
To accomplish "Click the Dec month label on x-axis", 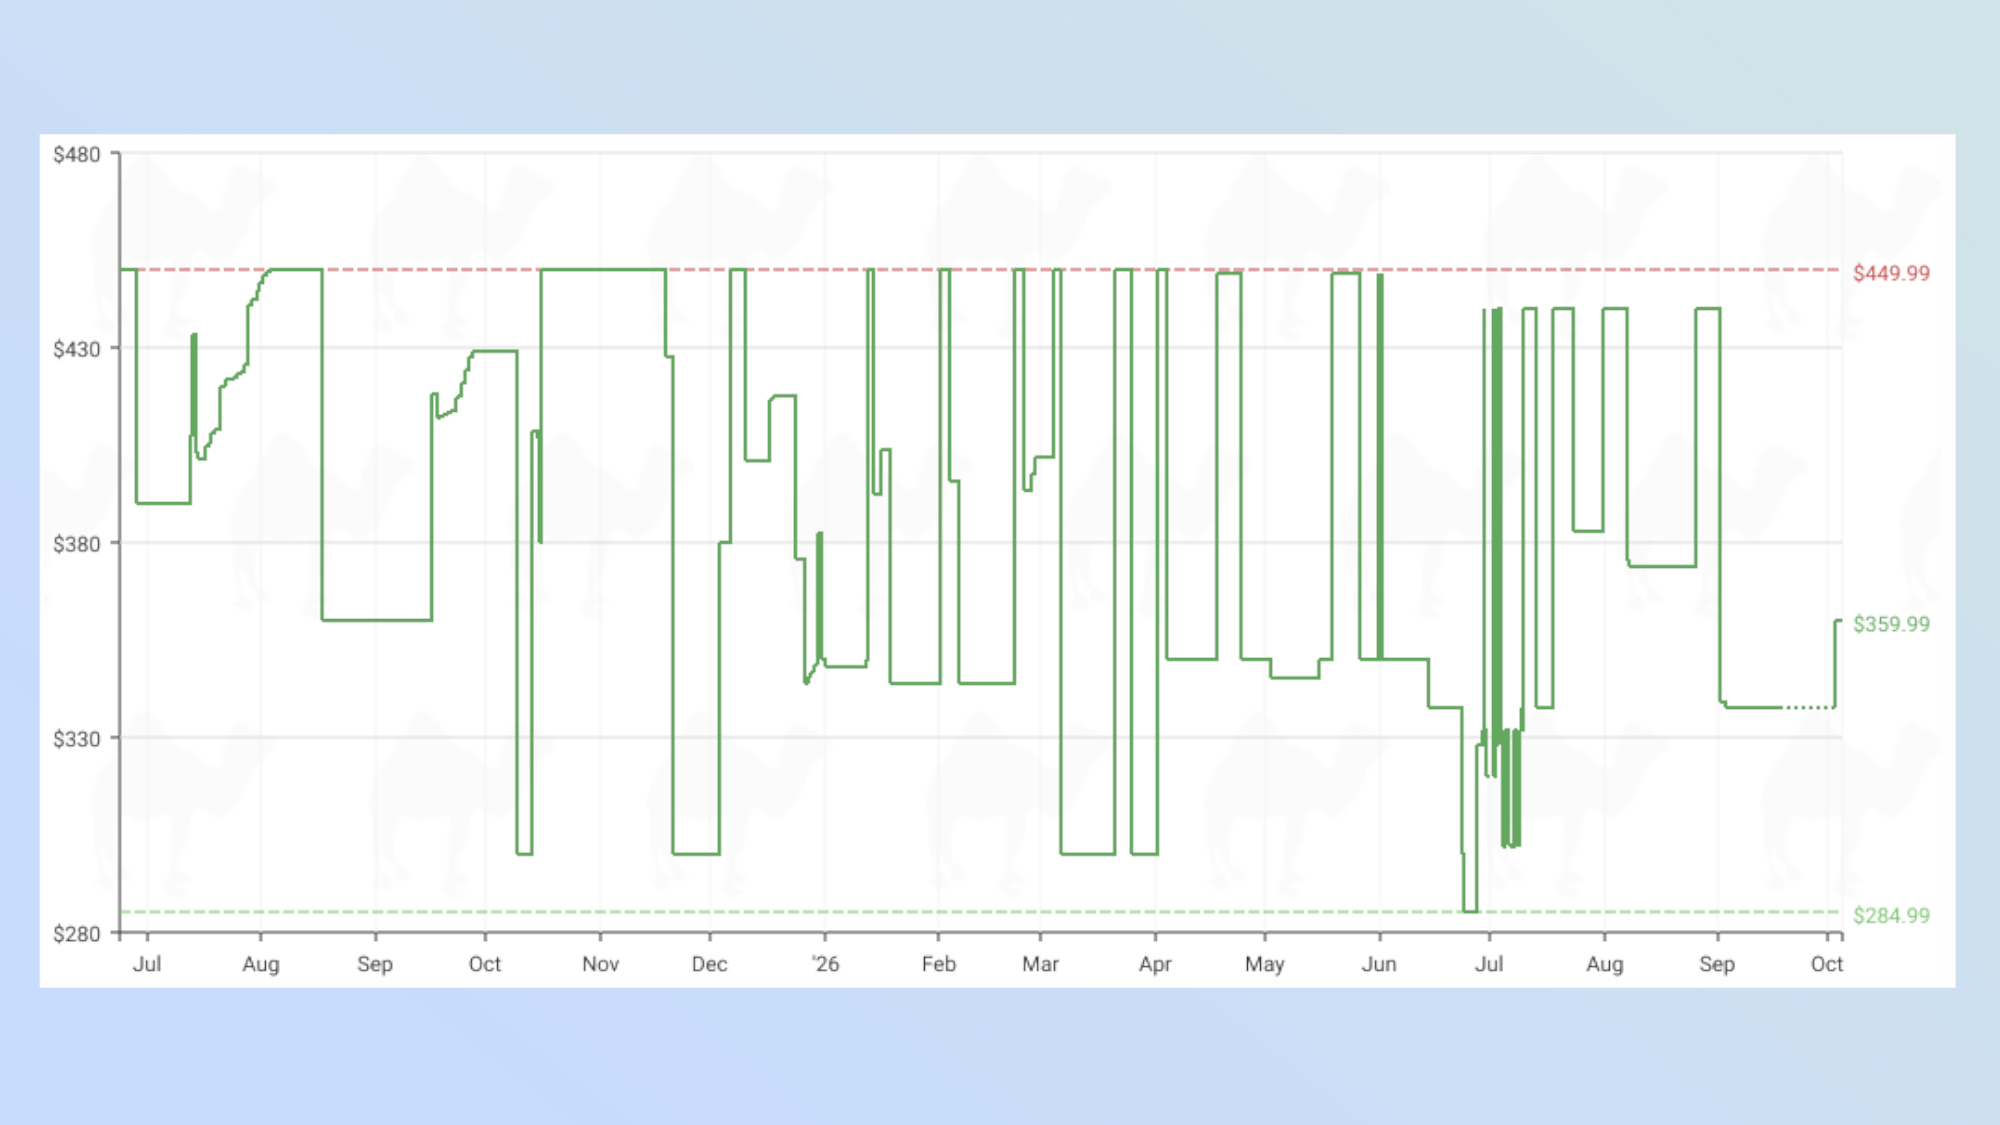I will pyautogui.click(x=709, y=964).
